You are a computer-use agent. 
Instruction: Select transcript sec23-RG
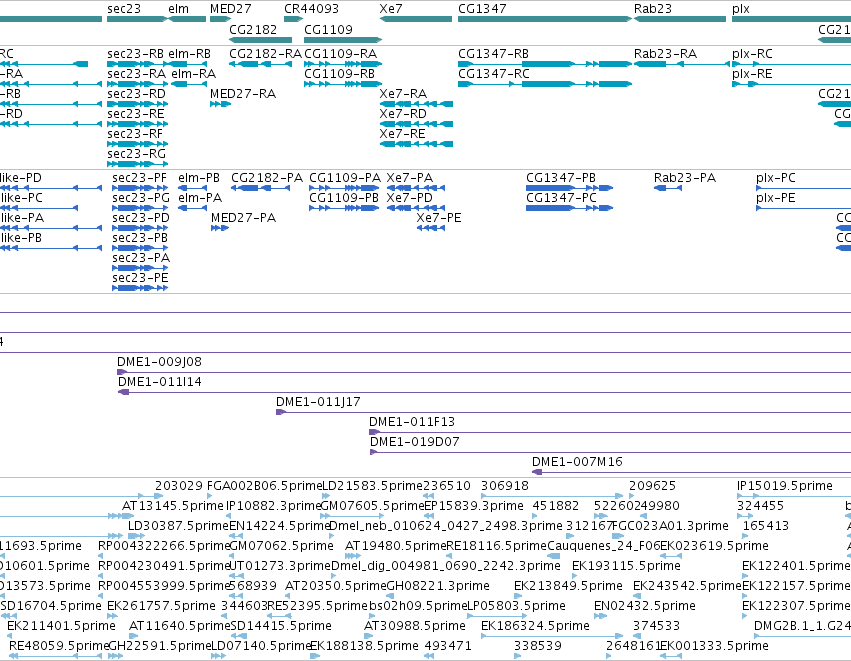[x=137, y=164]
